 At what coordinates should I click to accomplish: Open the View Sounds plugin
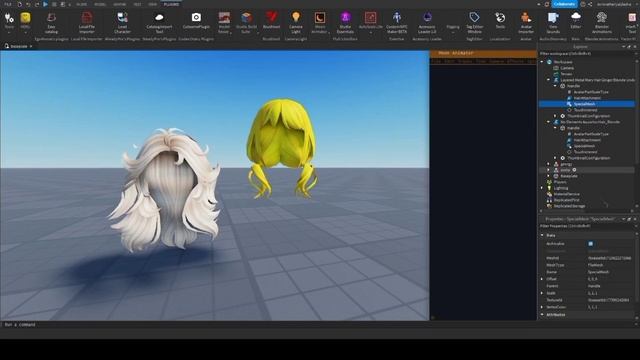[x=553, y=23]
